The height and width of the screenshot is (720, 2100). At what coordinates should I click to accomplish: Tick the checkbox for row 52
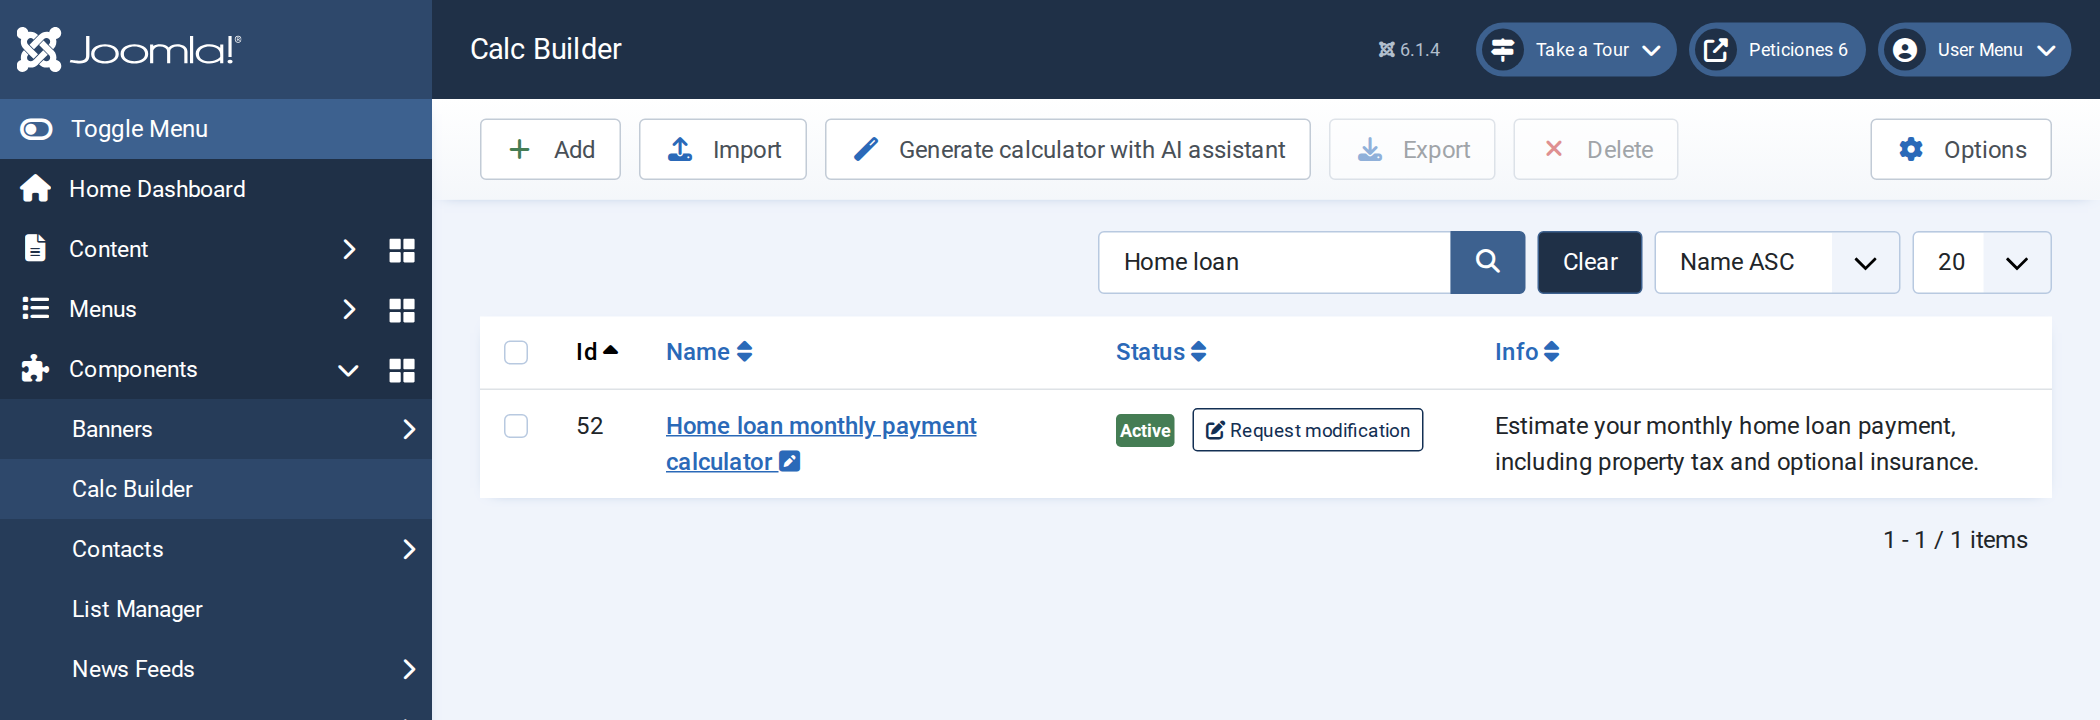tap(516, 426)
